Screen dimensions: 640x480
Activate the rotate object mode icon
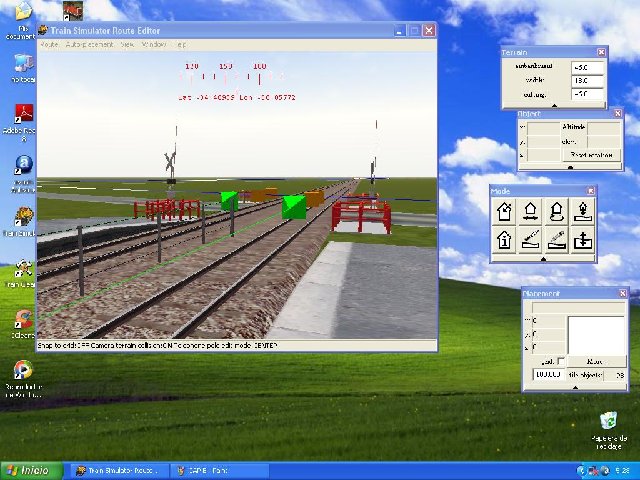click(557, 211)
